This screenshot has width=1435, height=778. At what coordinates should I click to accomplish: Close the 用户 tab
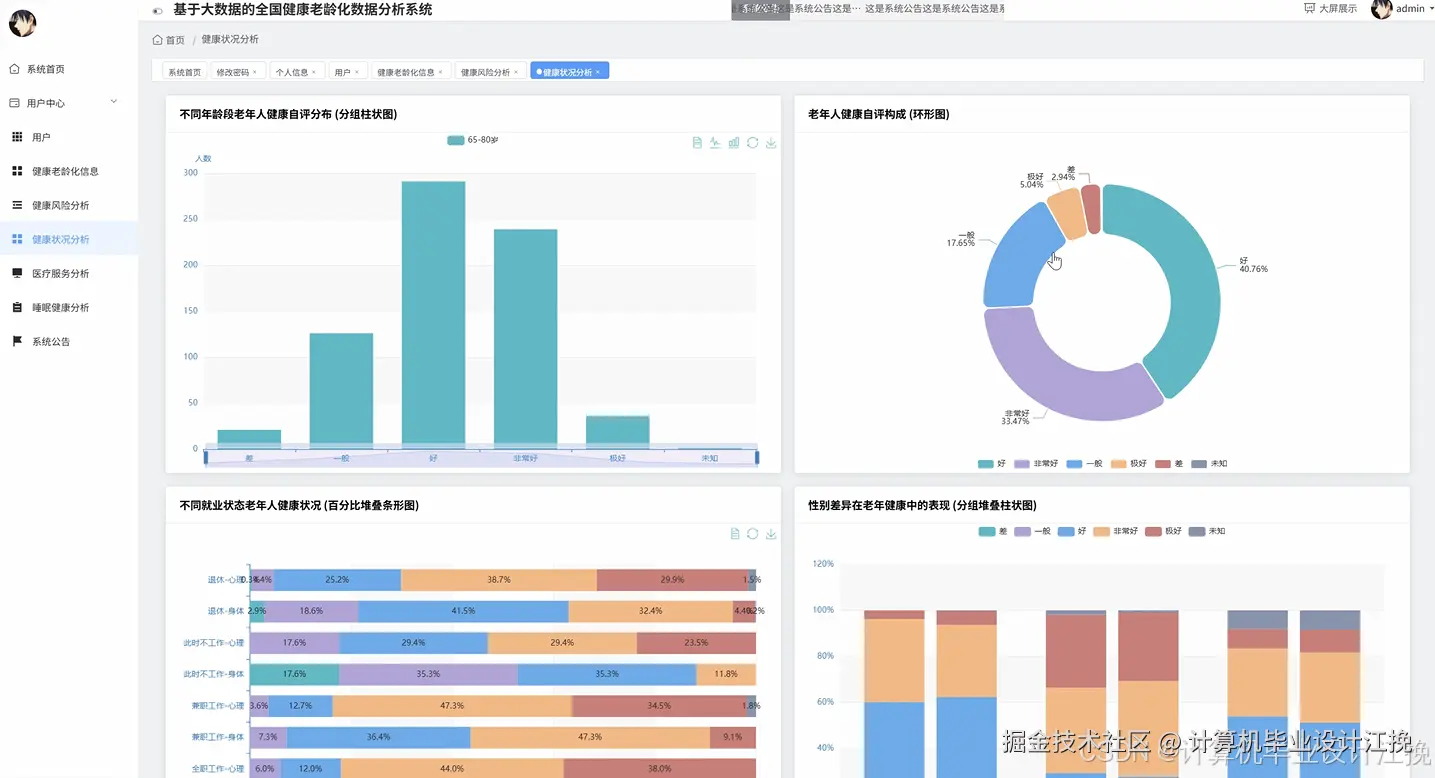coord(357,72)
